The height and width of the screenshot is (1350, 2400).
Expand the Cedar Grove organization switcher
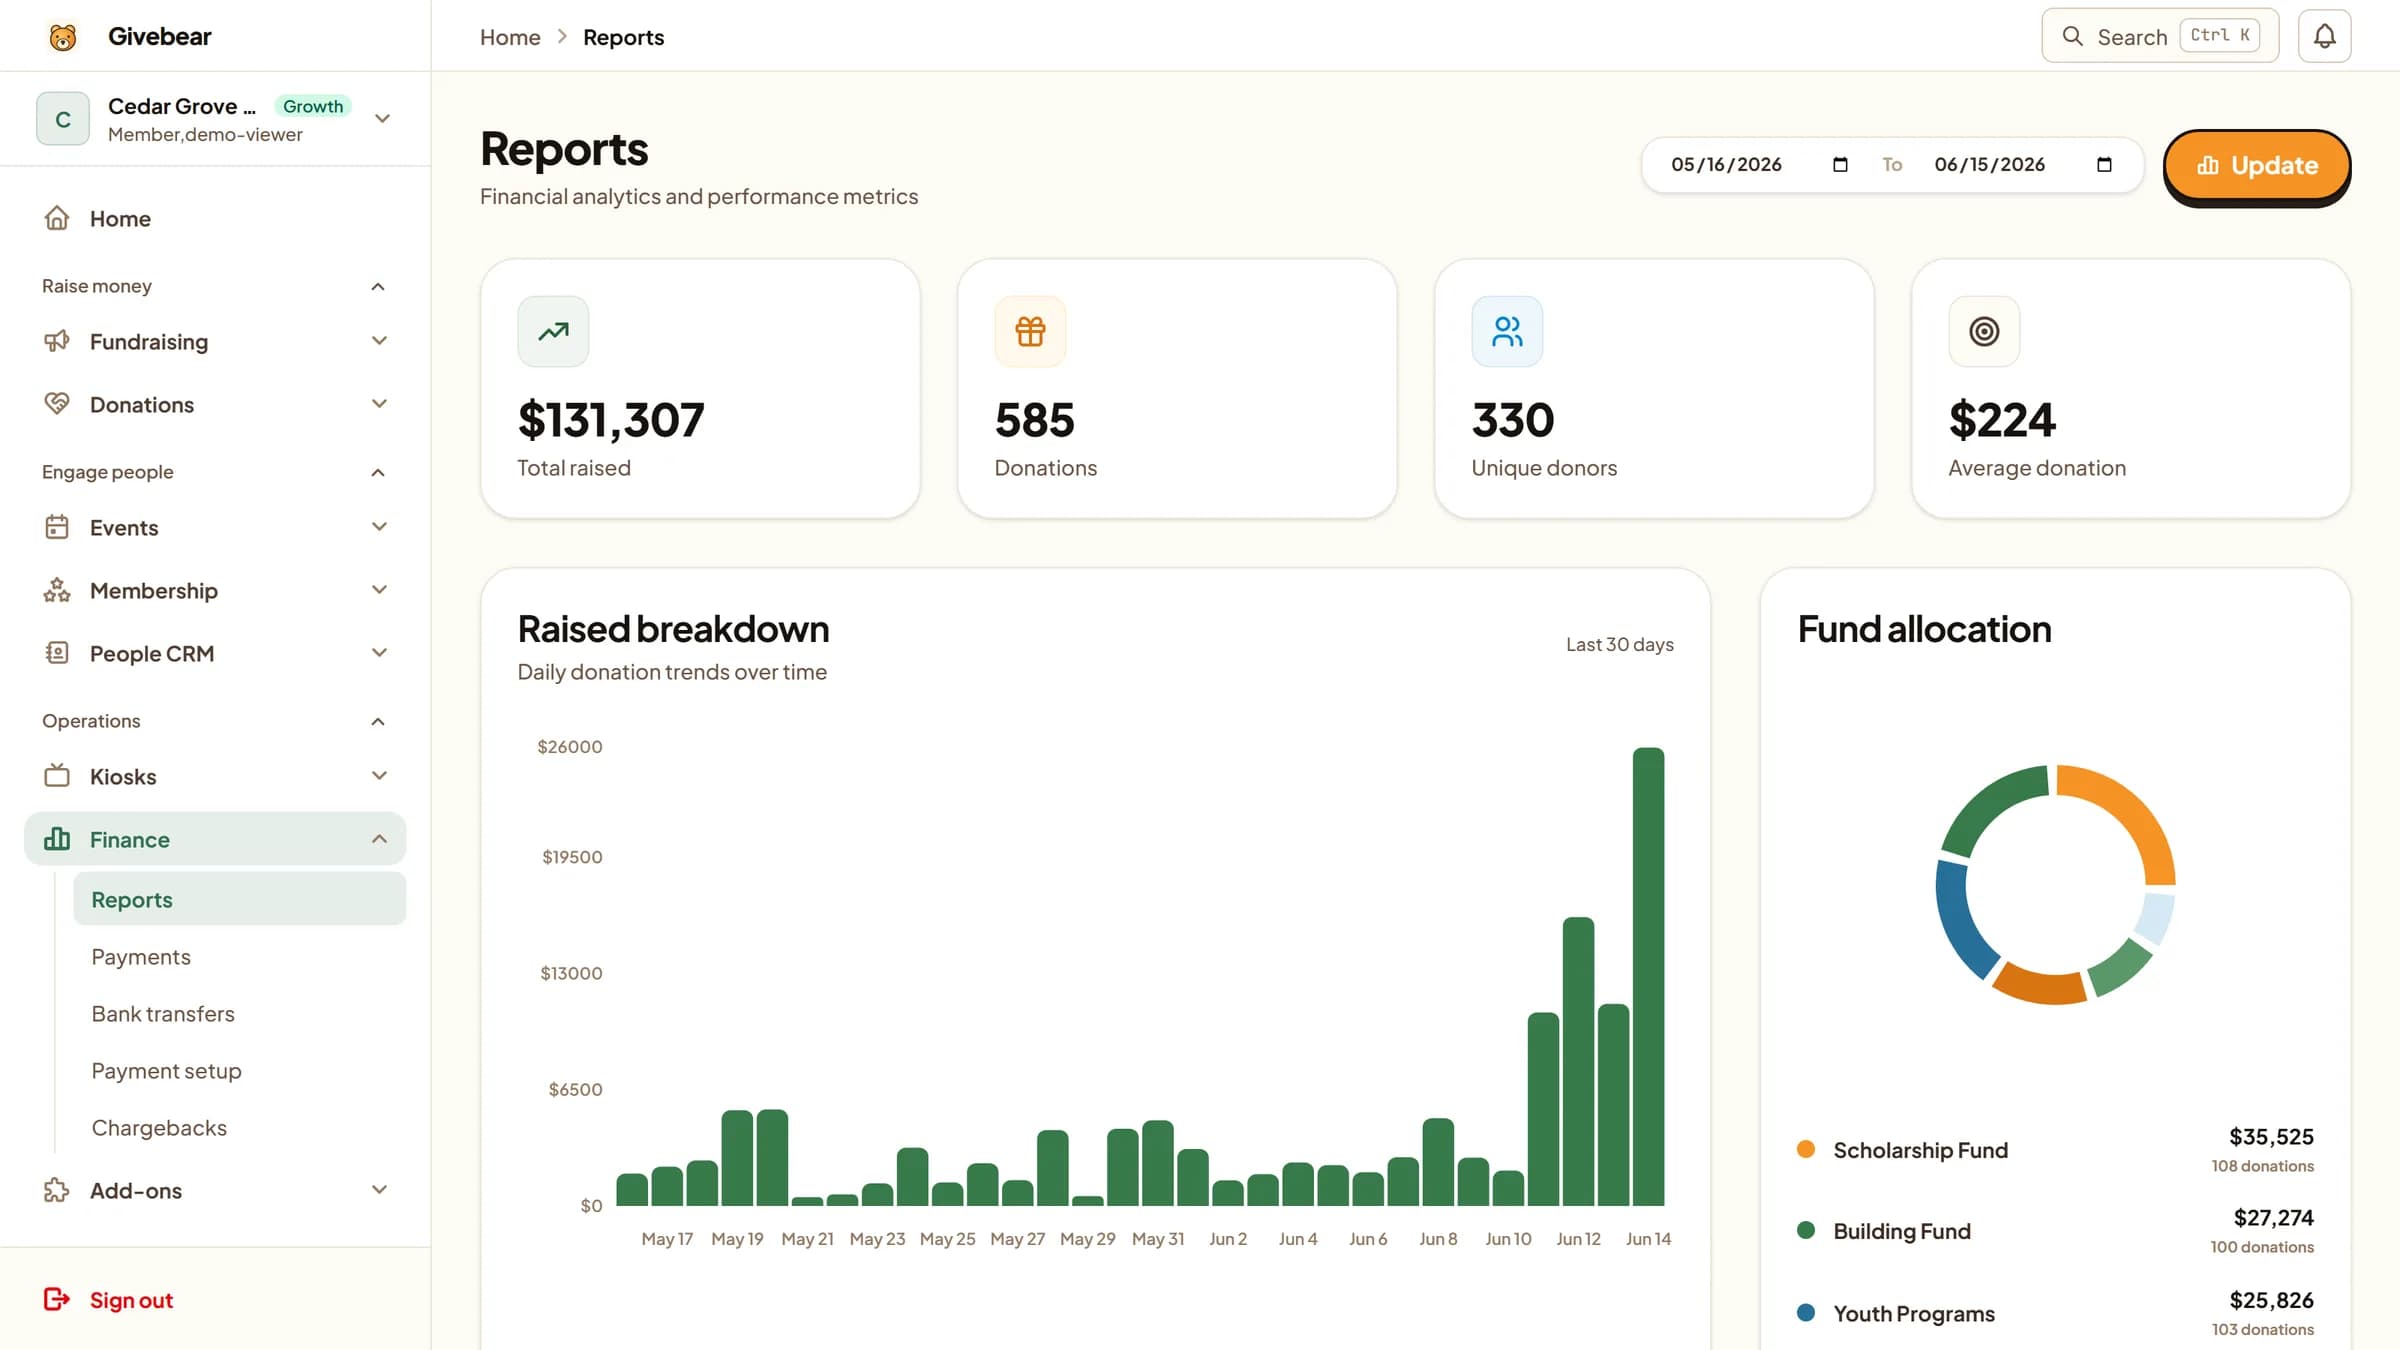click(382, 119)
